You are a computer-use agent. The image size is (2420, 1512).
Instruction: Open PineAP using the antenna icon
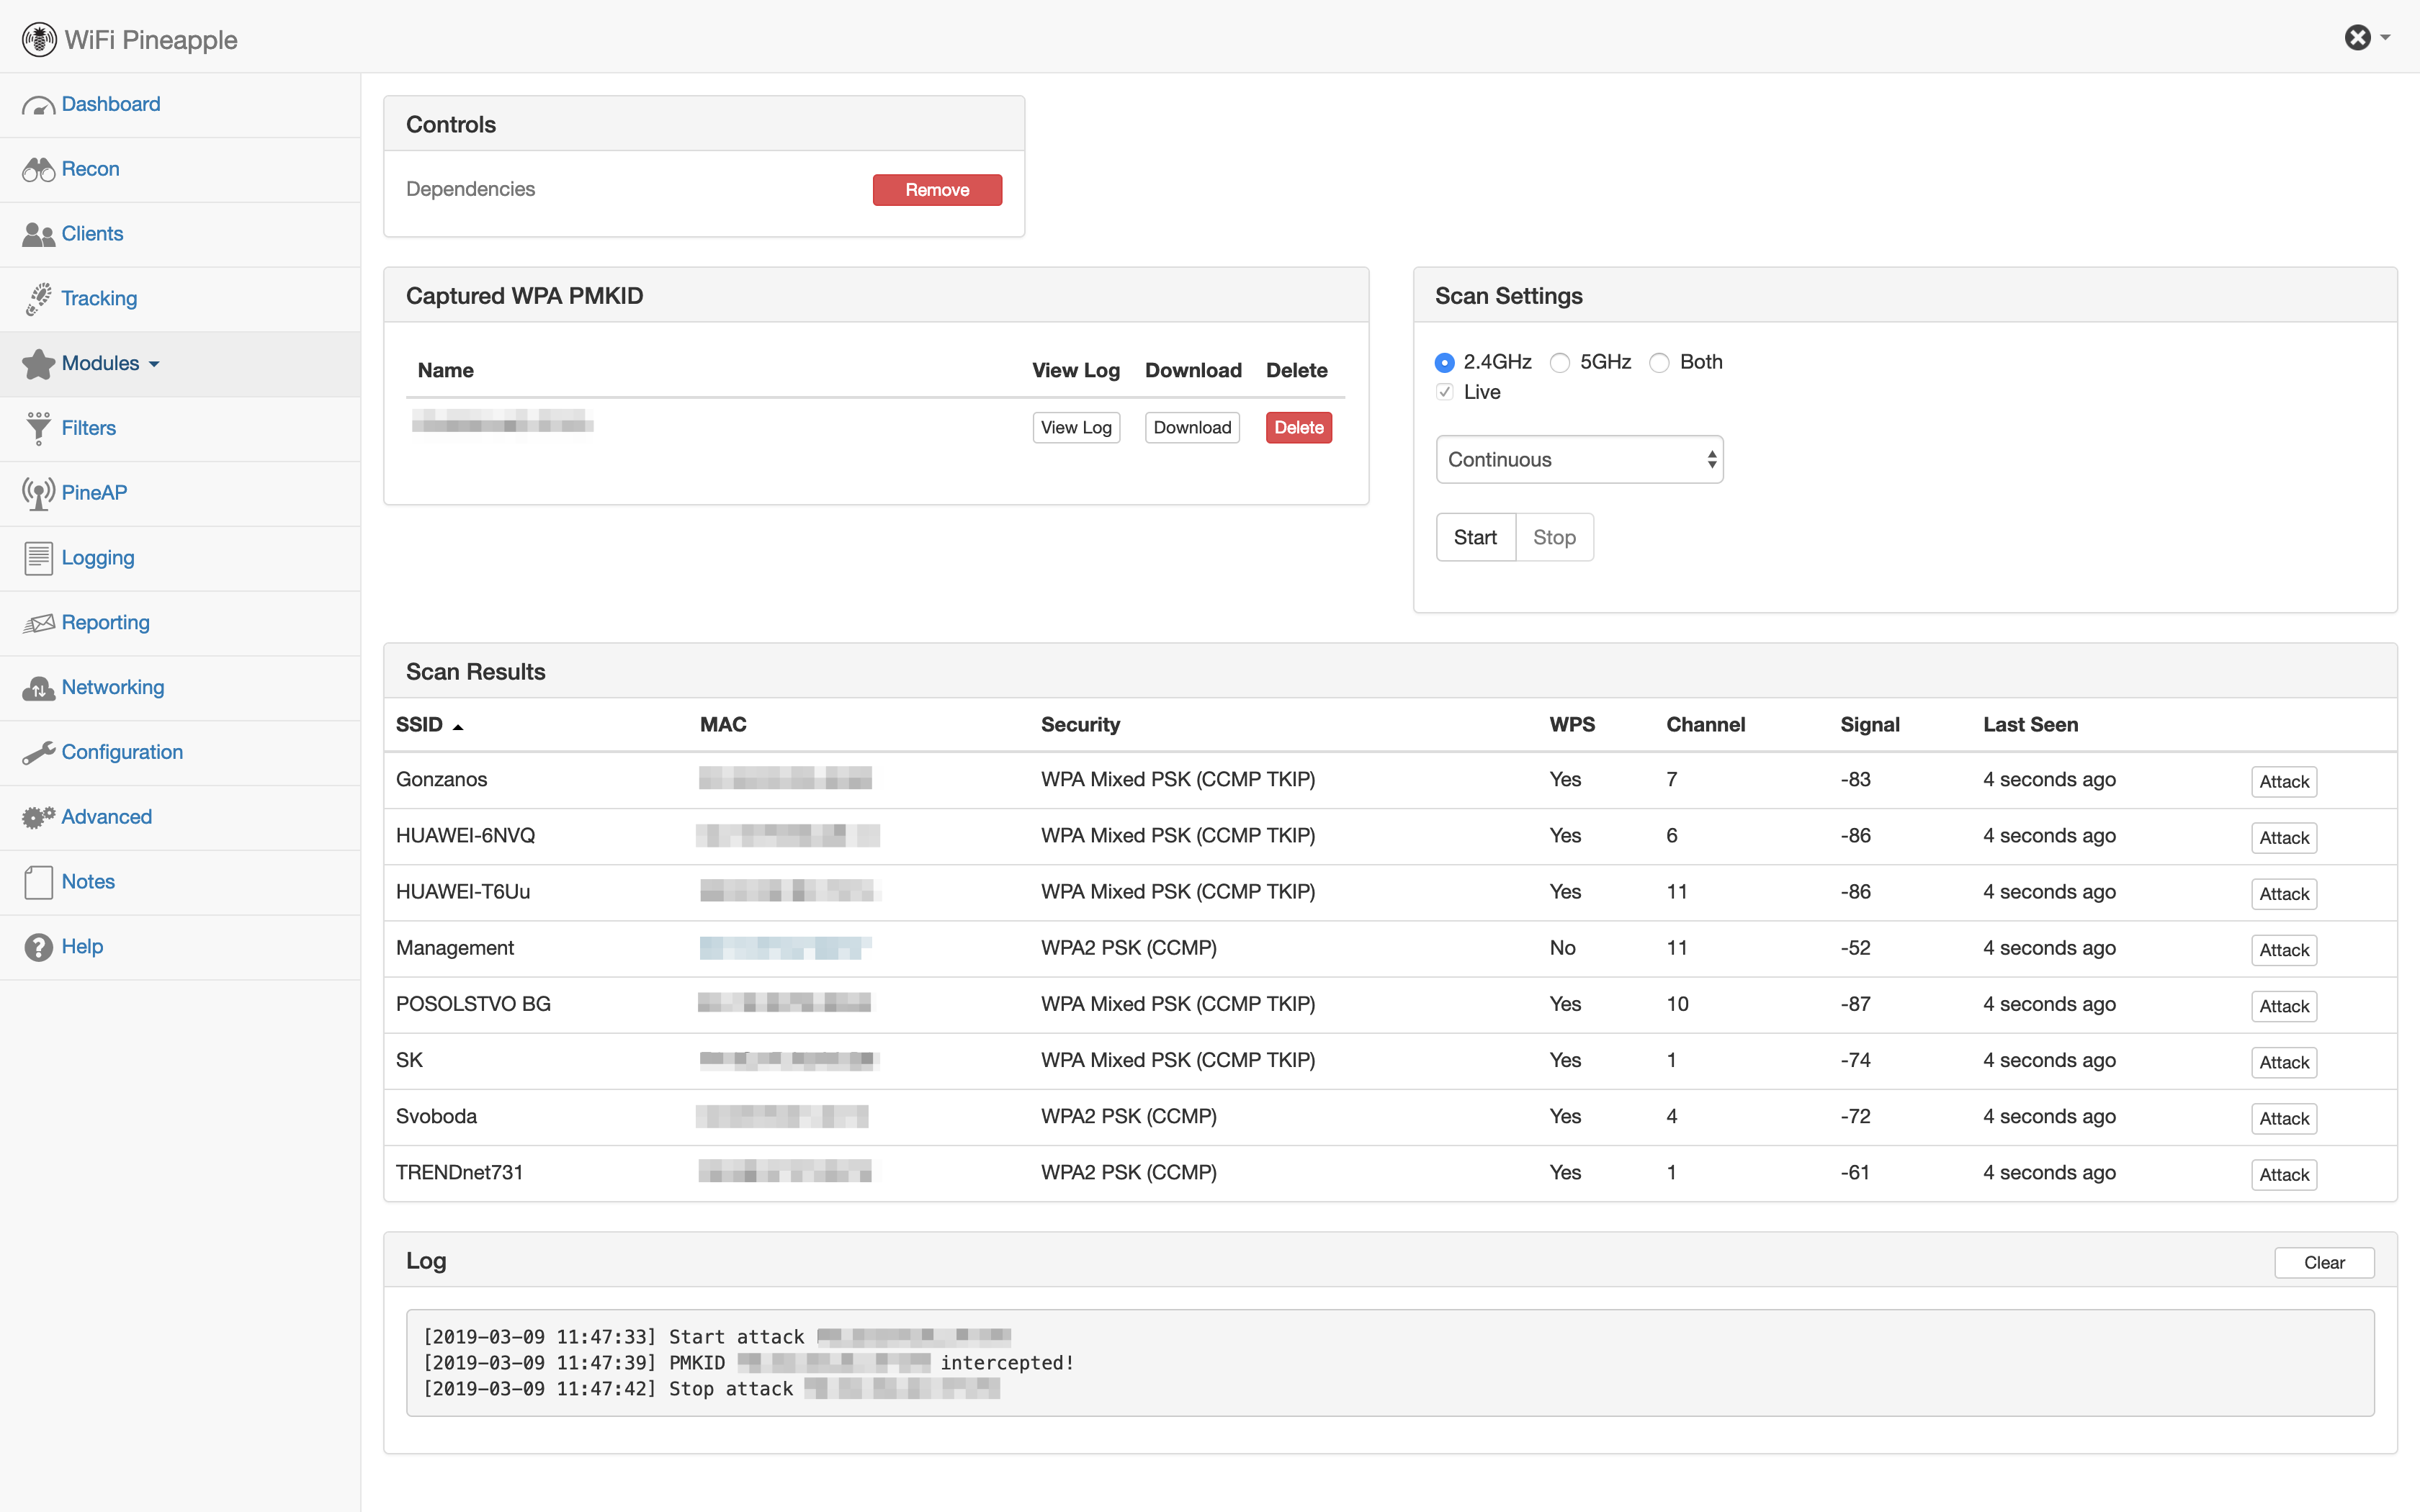click(x=38, y=493)
